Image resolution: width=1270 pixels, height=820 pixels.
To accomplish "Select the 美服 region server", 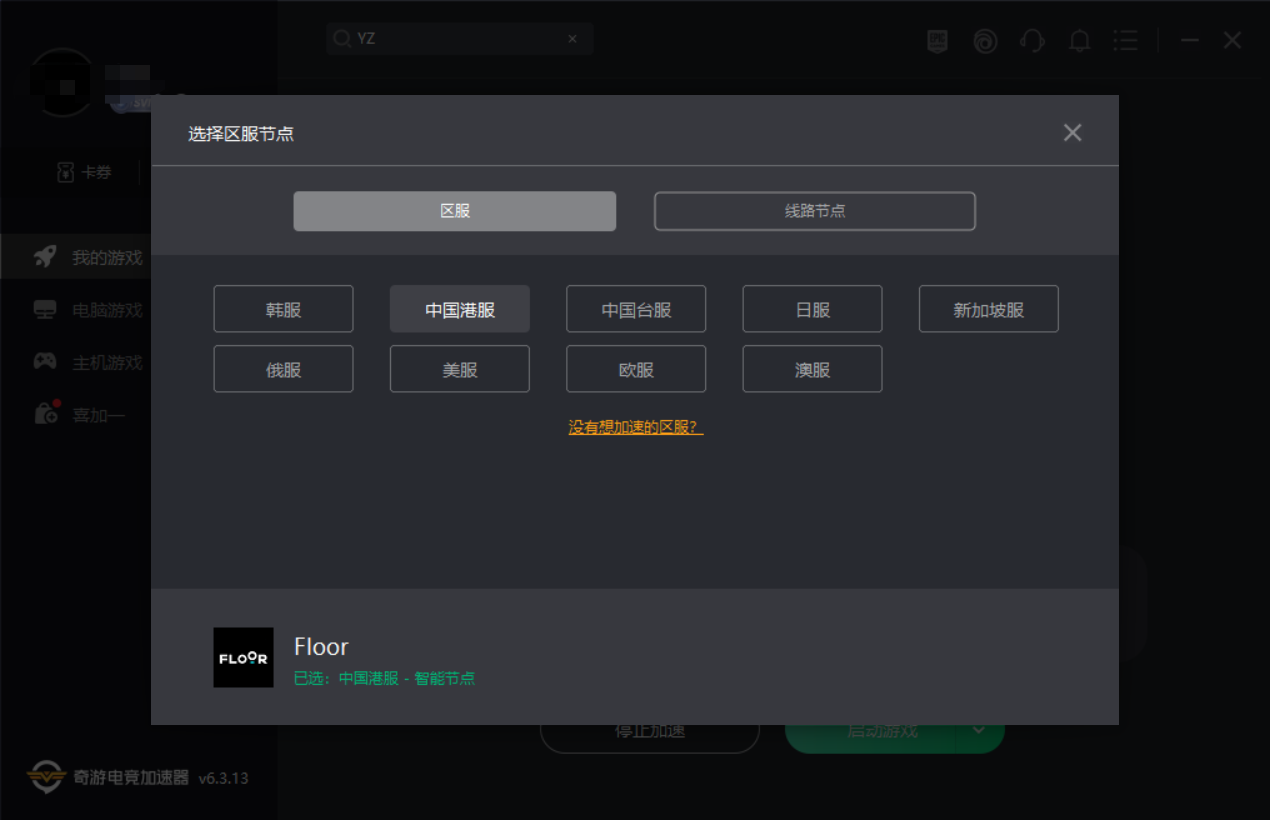I will pyautogui.click(x=460, y=369).
